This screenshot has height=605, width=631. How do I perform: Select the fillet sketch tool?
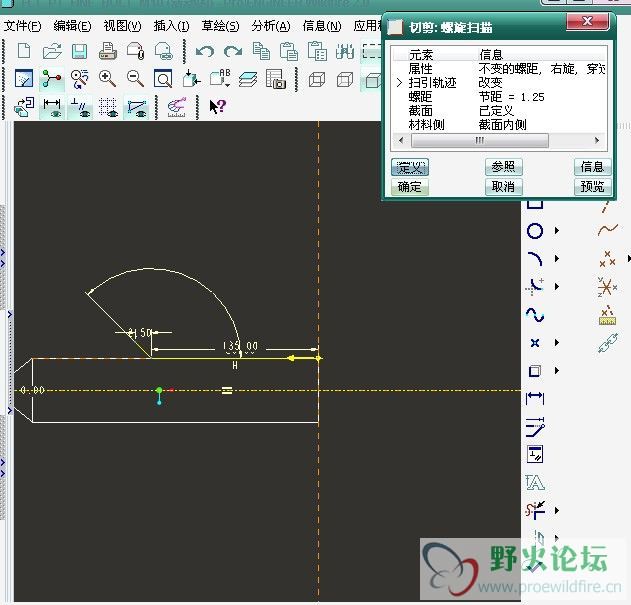535,286
